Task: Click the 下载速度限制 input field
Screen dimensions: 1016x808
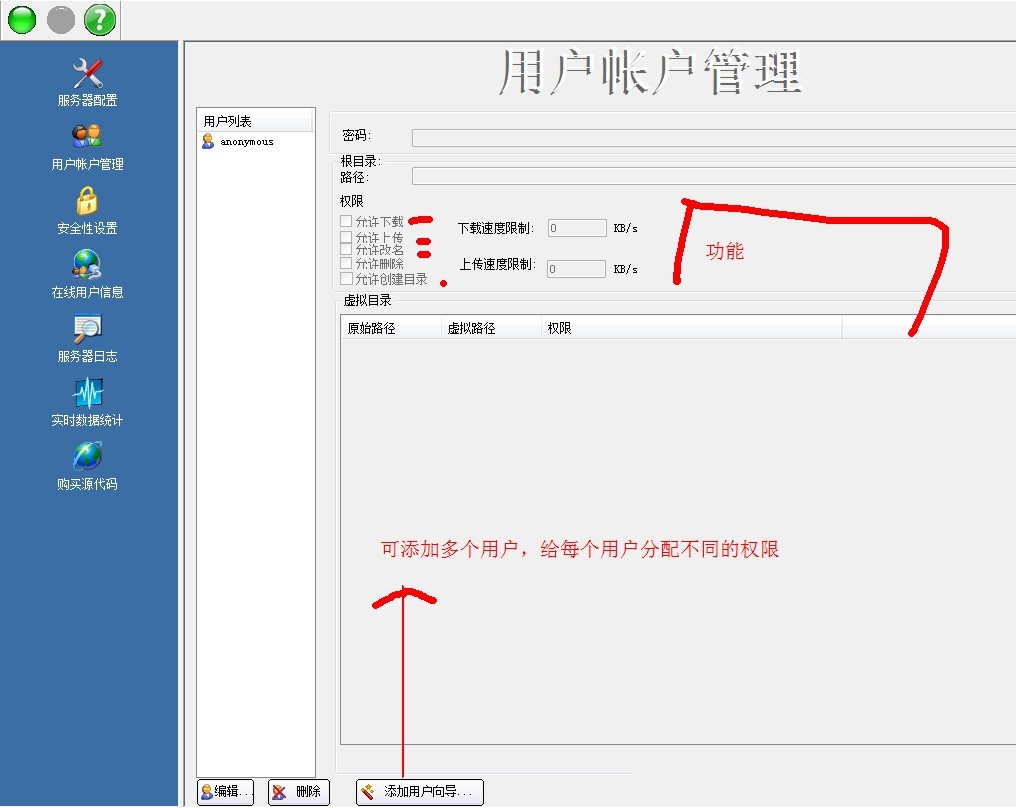Action: coord(577,228)
